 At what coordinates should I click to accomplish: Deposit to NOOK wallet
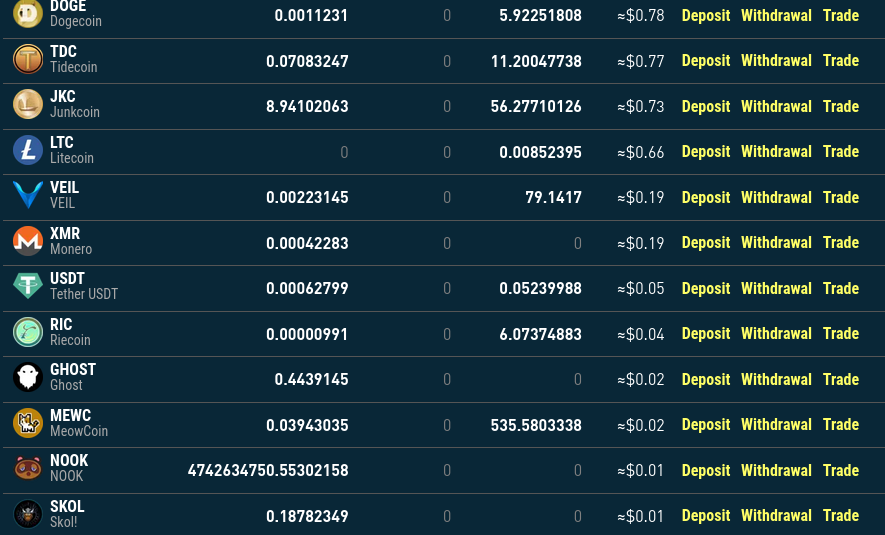tap(706, 471)
